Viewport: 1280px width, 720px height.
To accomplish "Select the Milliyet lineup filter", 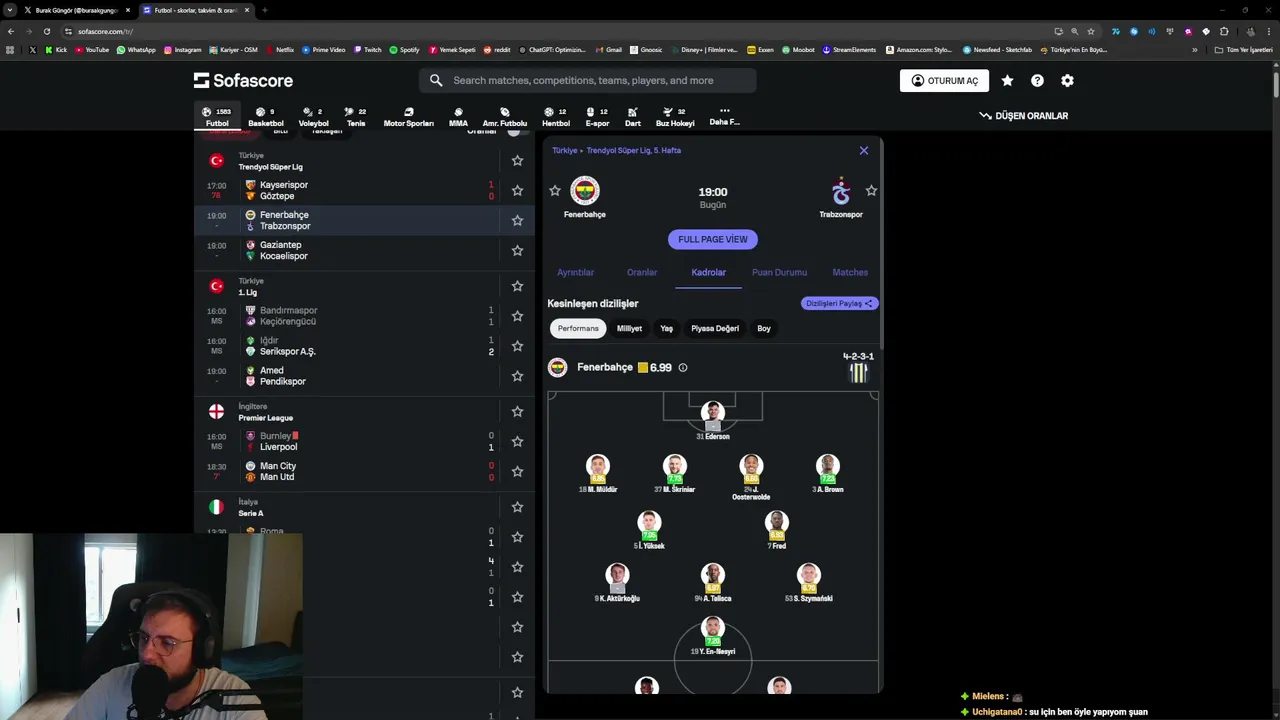I will click(629, 328).
